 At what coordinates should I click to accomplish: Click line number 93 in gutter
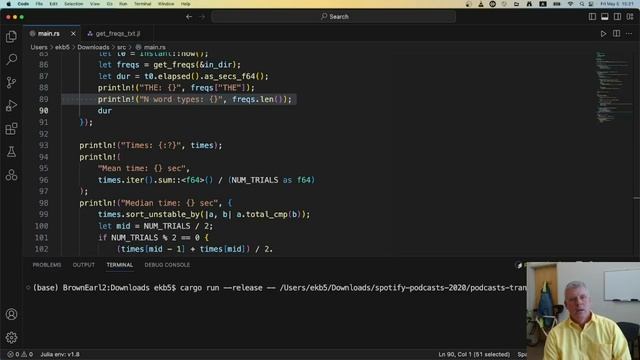[43, 145]
